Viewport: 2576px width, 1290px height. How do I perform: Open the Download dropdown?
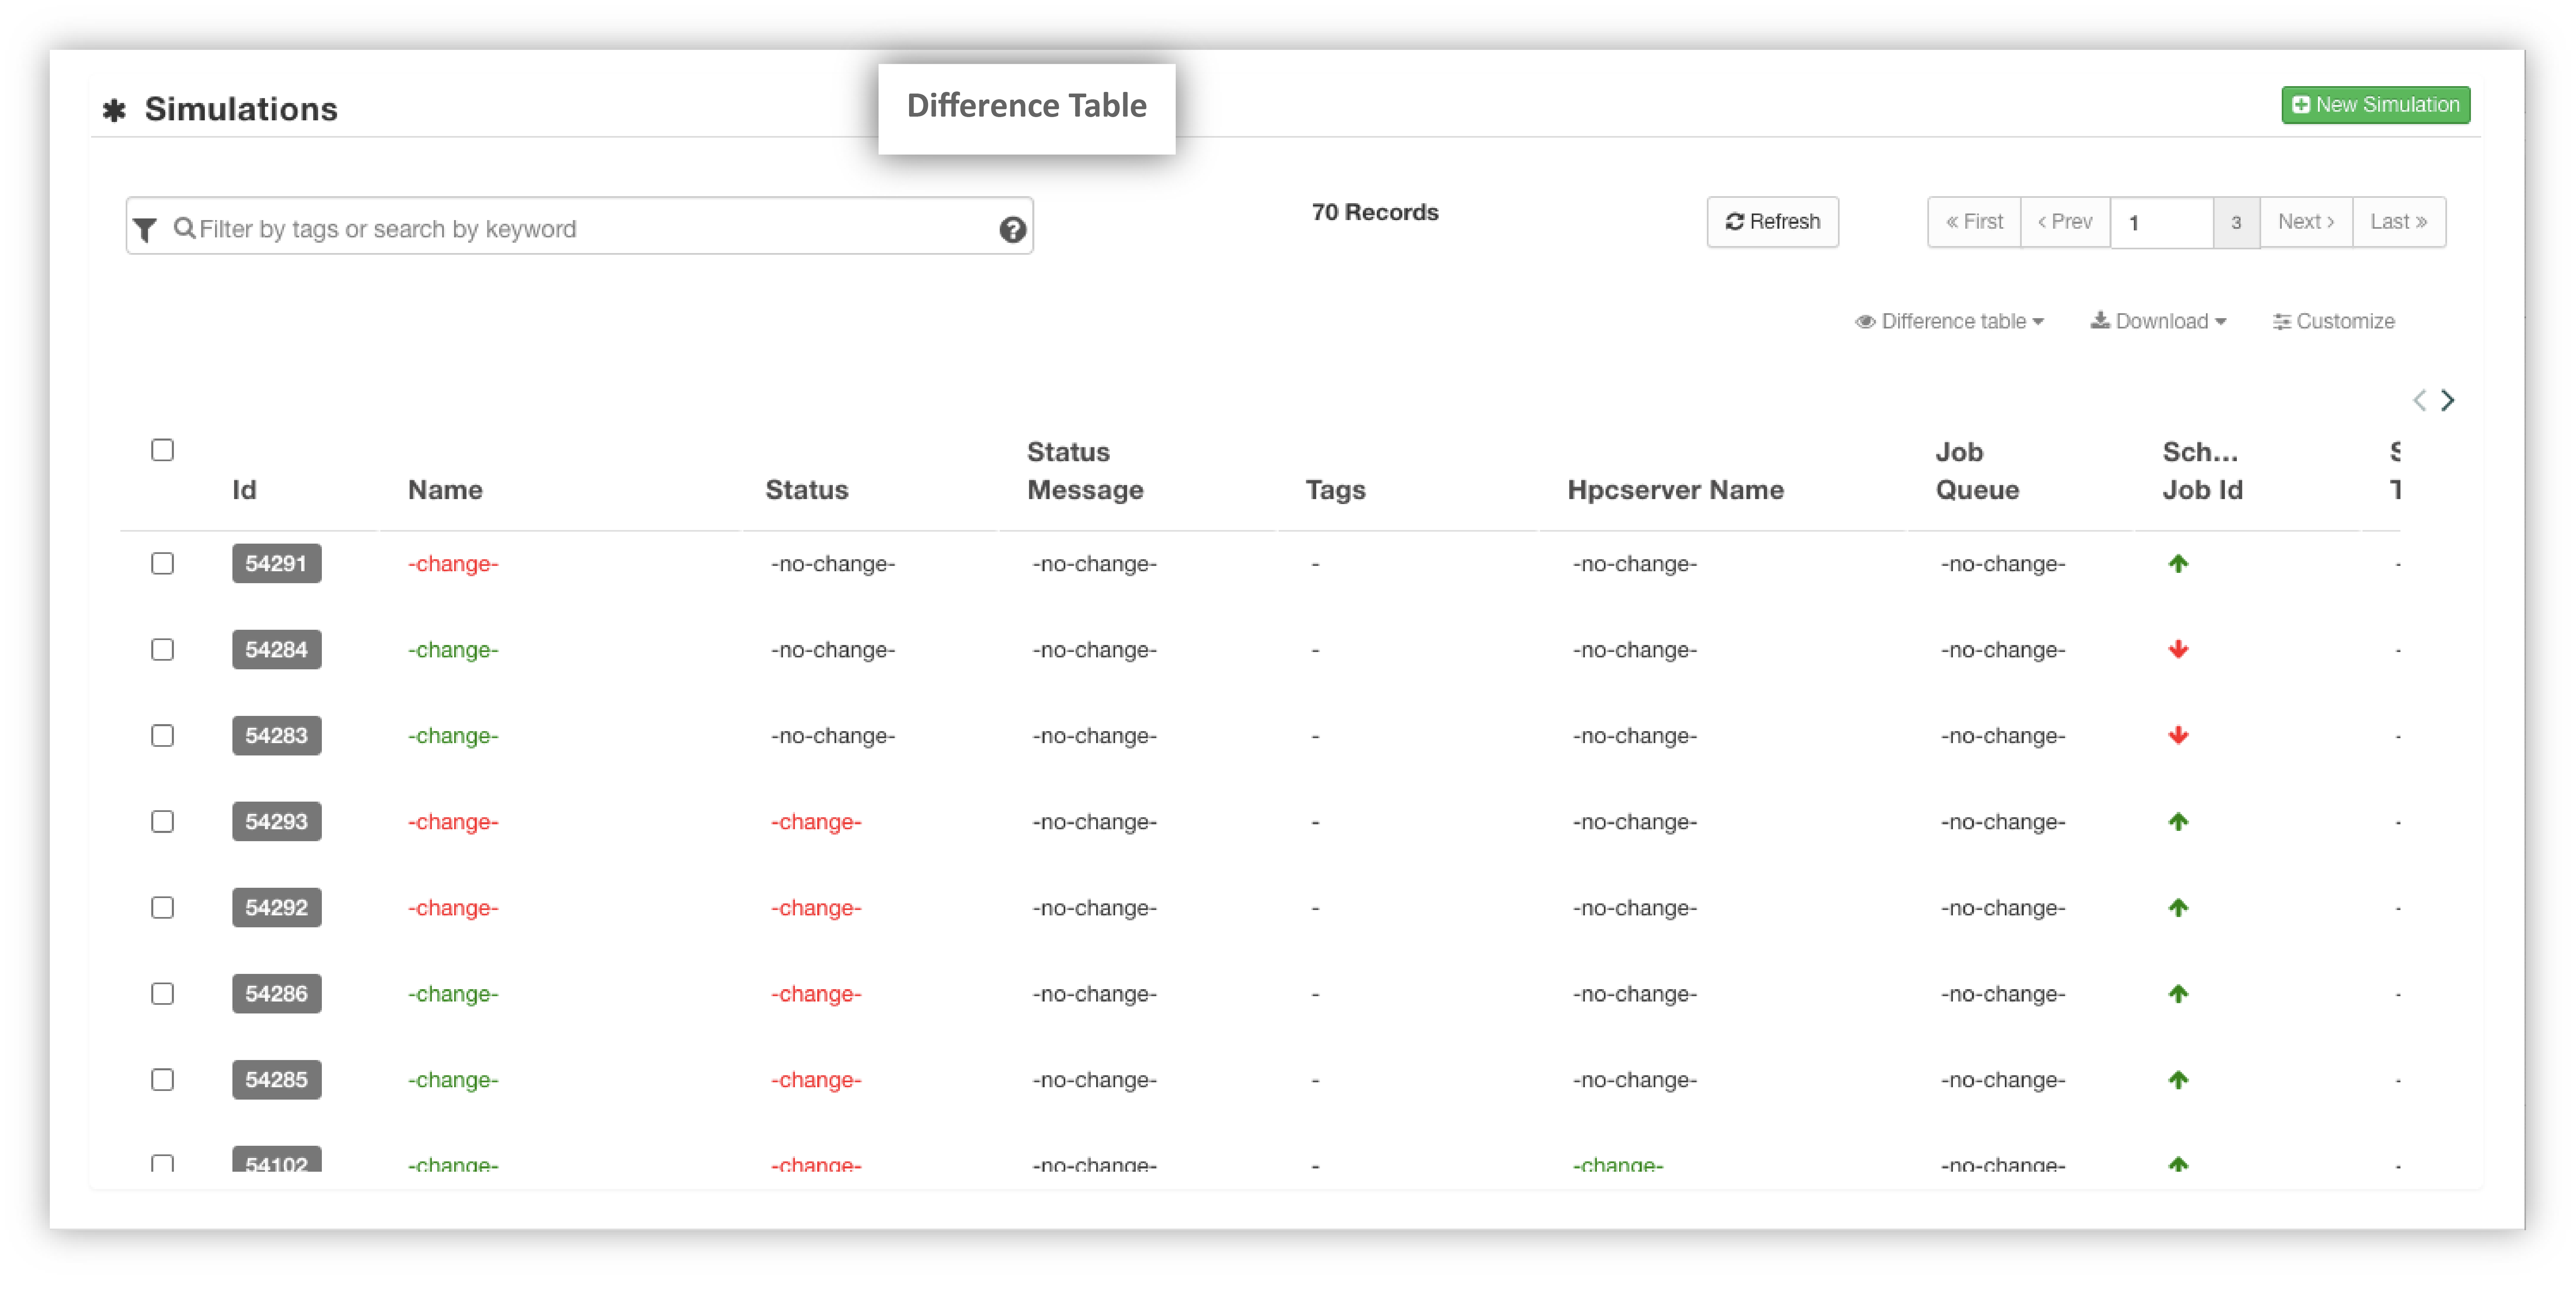[x=2158, y=321]
